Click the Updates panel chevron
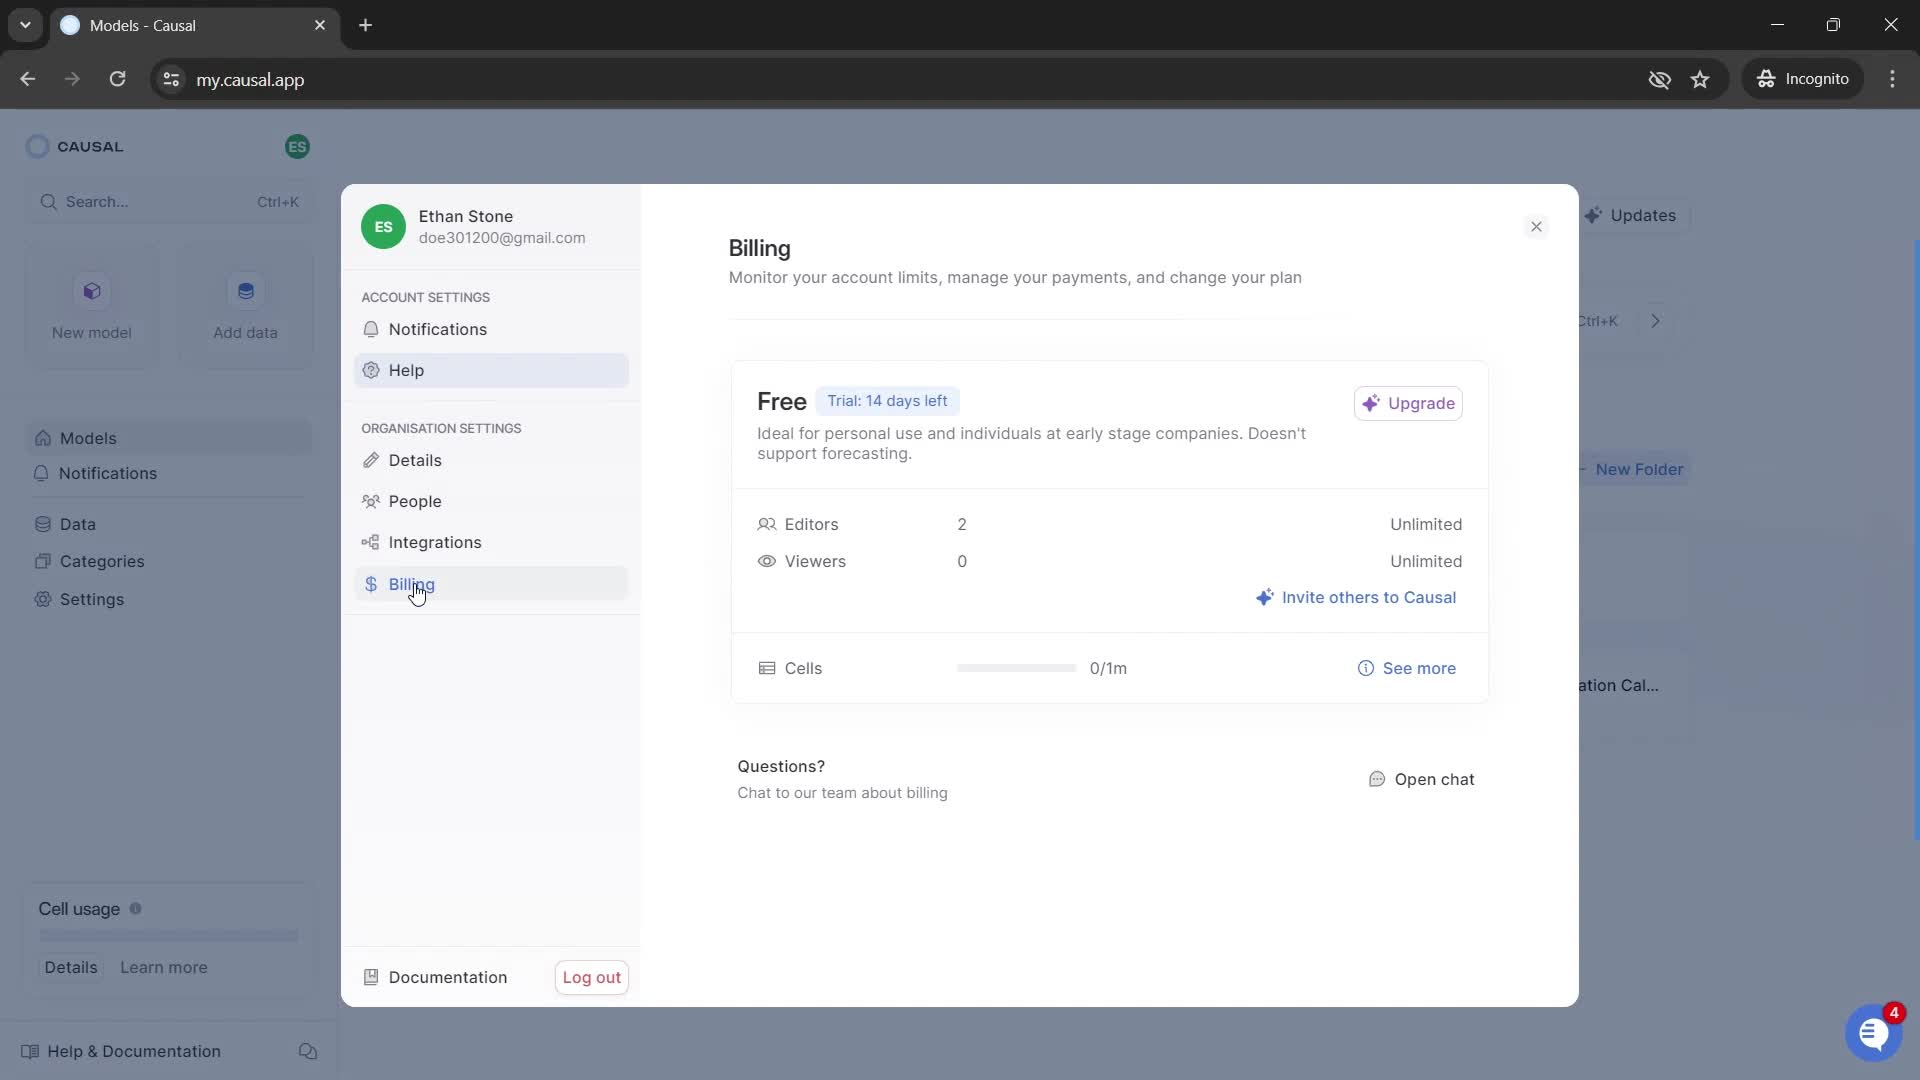 pyautogui.click(x=1659, y=322)
